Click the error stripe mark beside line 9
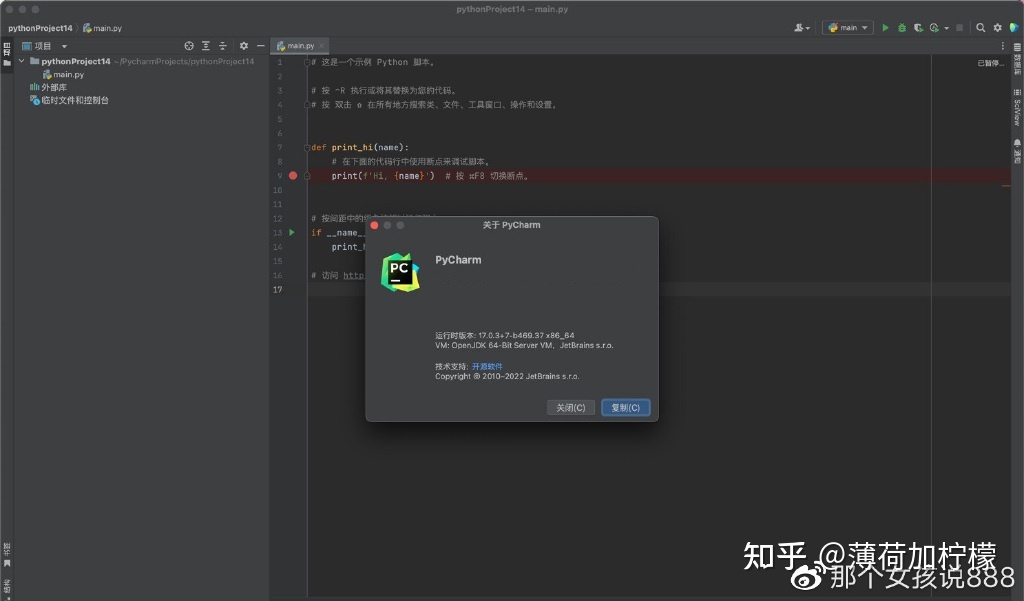 [x=1006, y=186]
